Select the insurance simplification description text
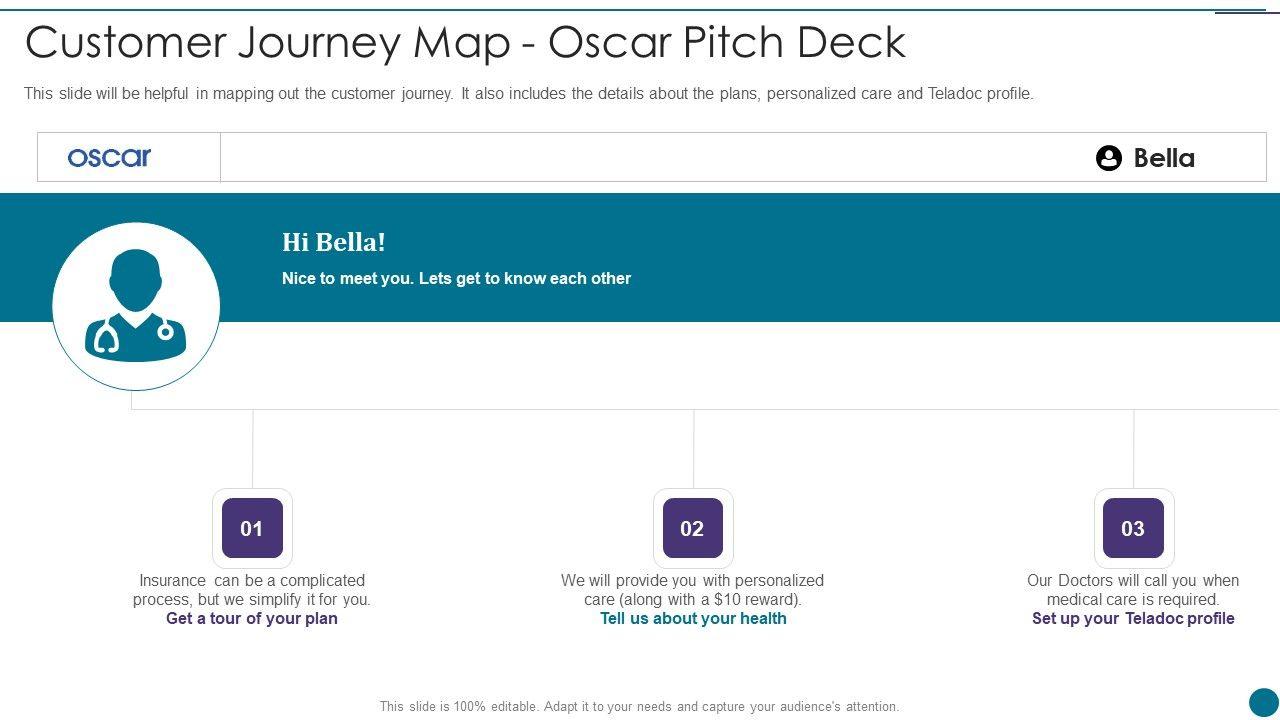This screenshot has height=720, width=1280. tap(252, 590)
